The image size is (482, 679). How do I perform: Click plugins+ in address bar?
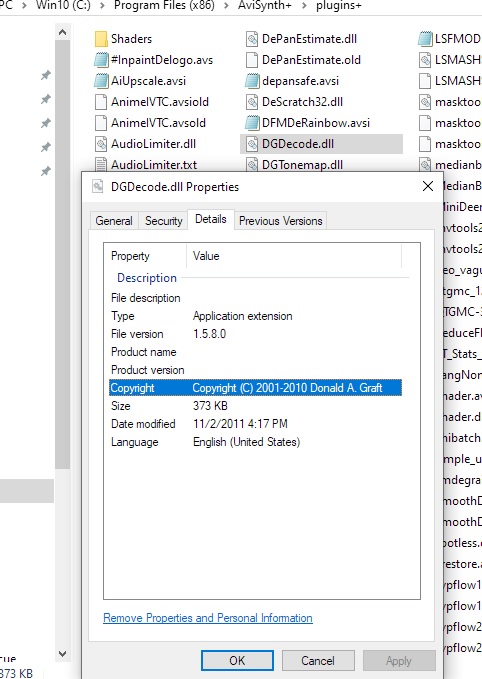click(x=339, y=6)
